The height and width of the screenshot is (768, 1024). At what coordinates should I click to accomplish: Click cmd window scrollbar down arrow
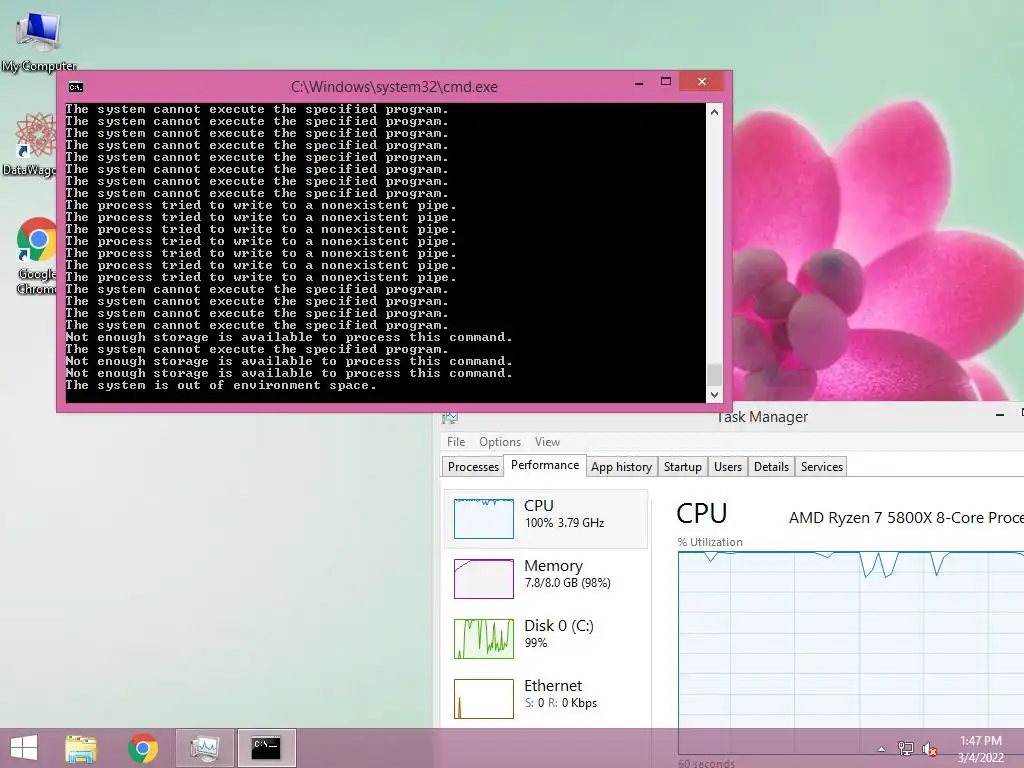point(714,394)
